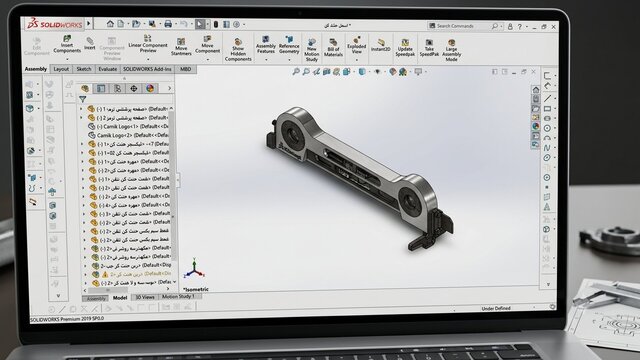Click the Update Speedpak tool
This screenshot has width=640, height=360.
[x=405, y=48]
